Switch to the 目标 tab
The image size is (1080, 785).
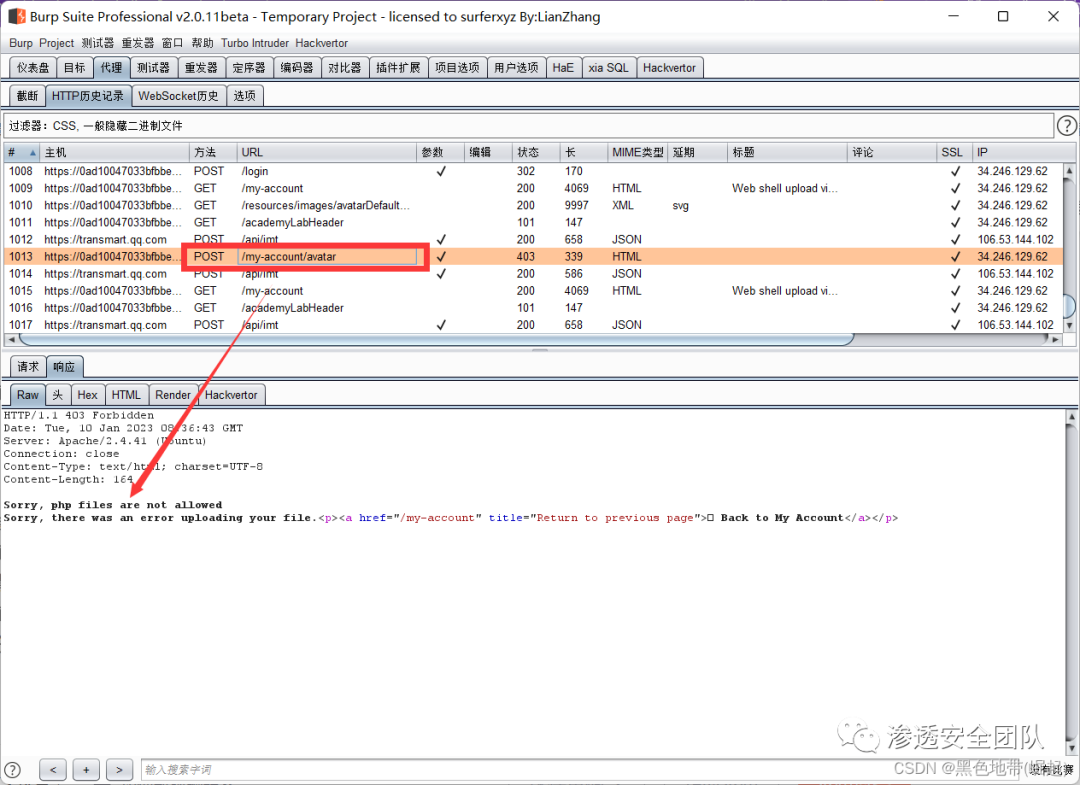pyautogui.click(x=74, y=67)
